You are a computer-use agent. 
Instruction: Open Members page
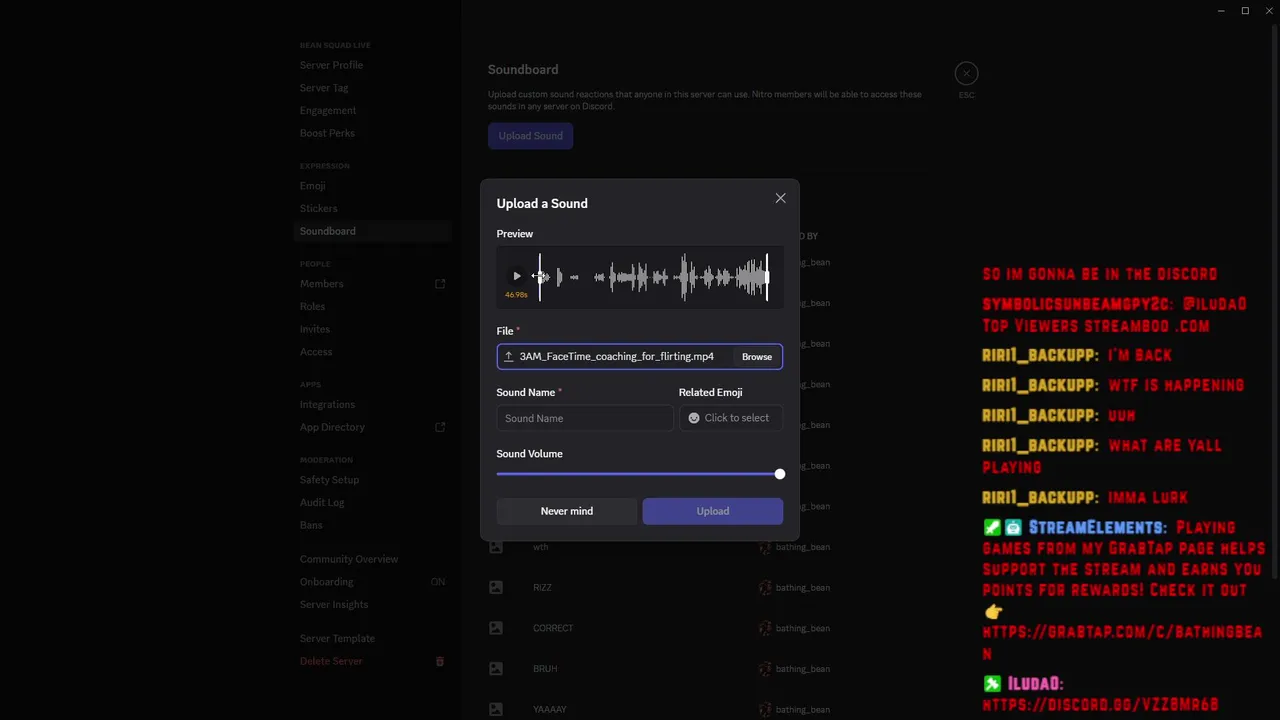(321, 284)
